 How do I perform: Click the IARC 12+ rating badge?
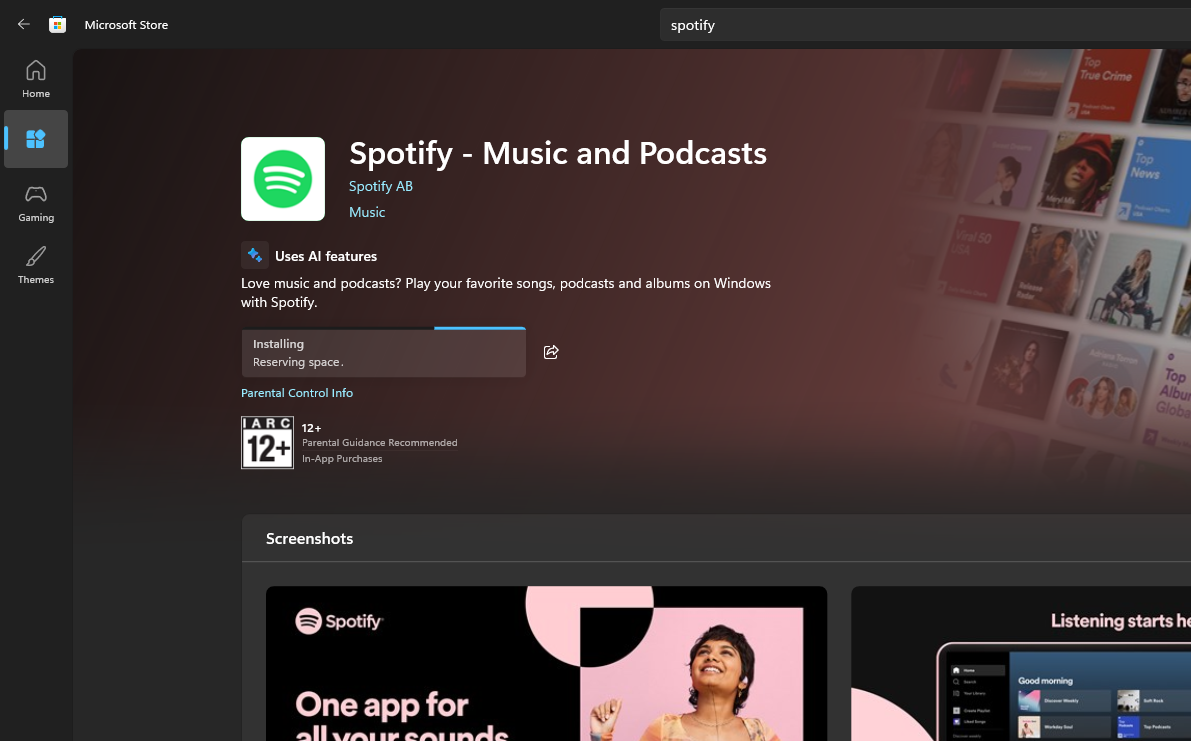[267, 443]
